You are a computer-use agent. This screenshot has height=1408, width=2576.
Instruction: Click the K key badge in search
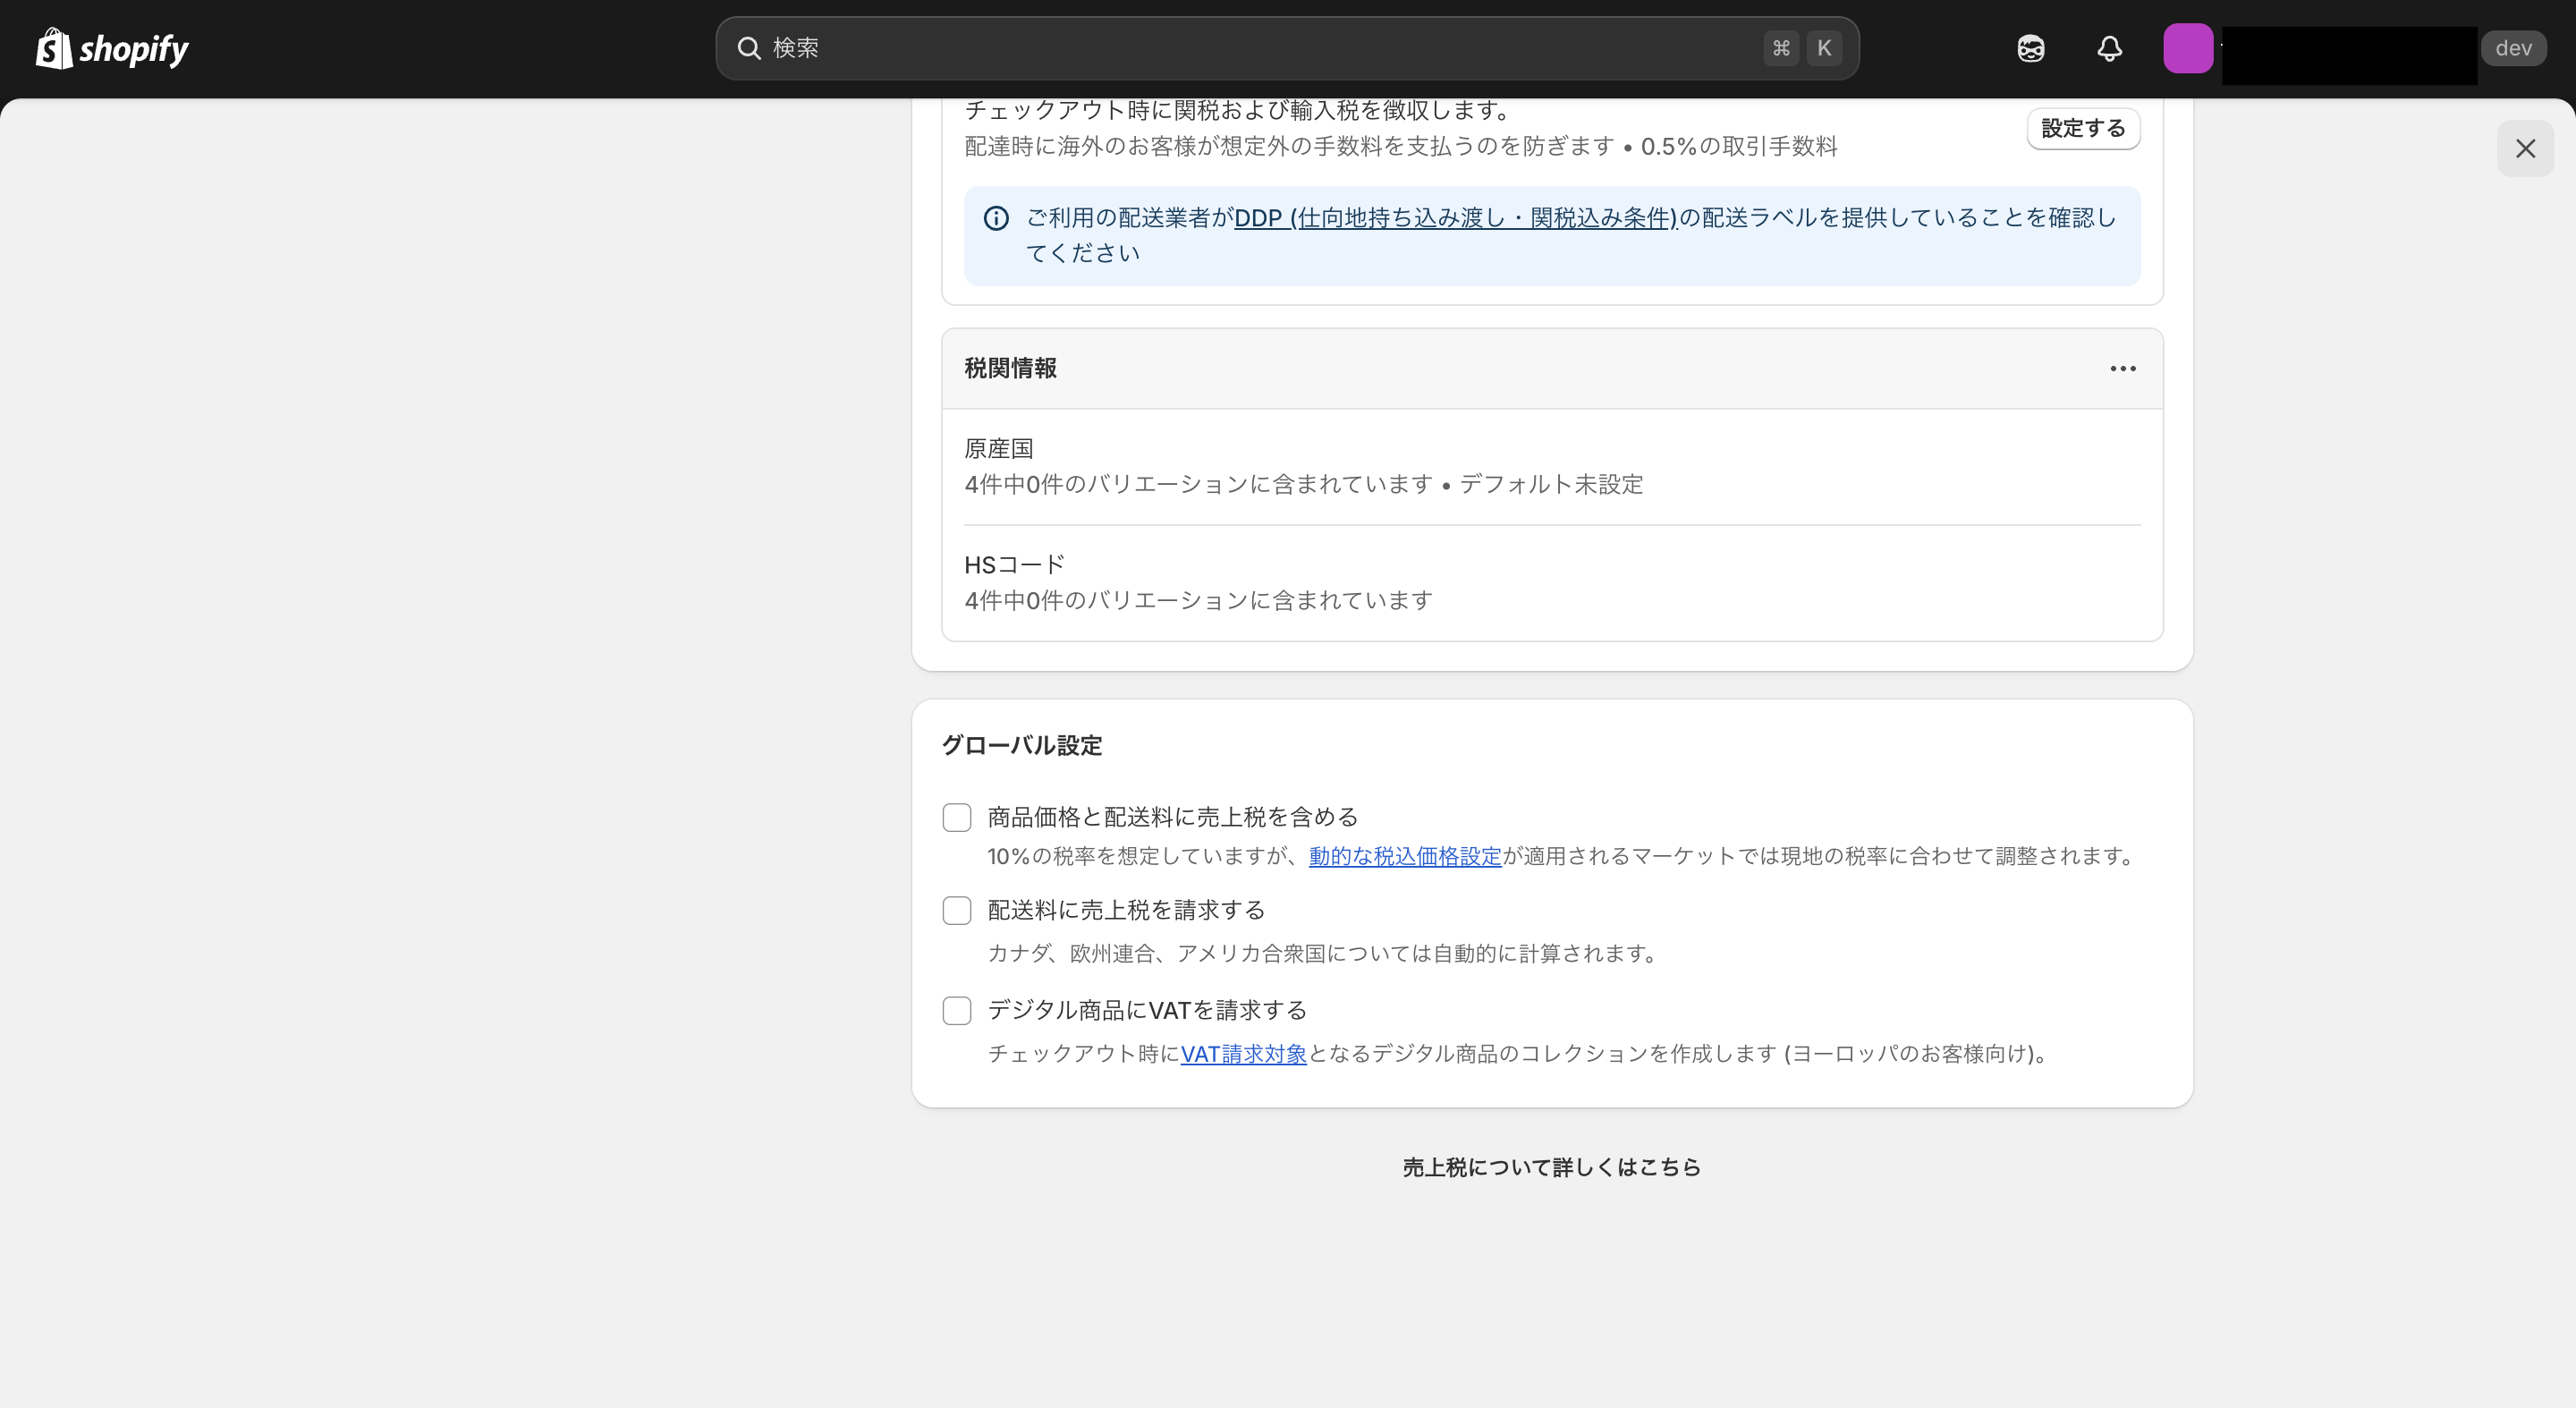[1825, 48]
